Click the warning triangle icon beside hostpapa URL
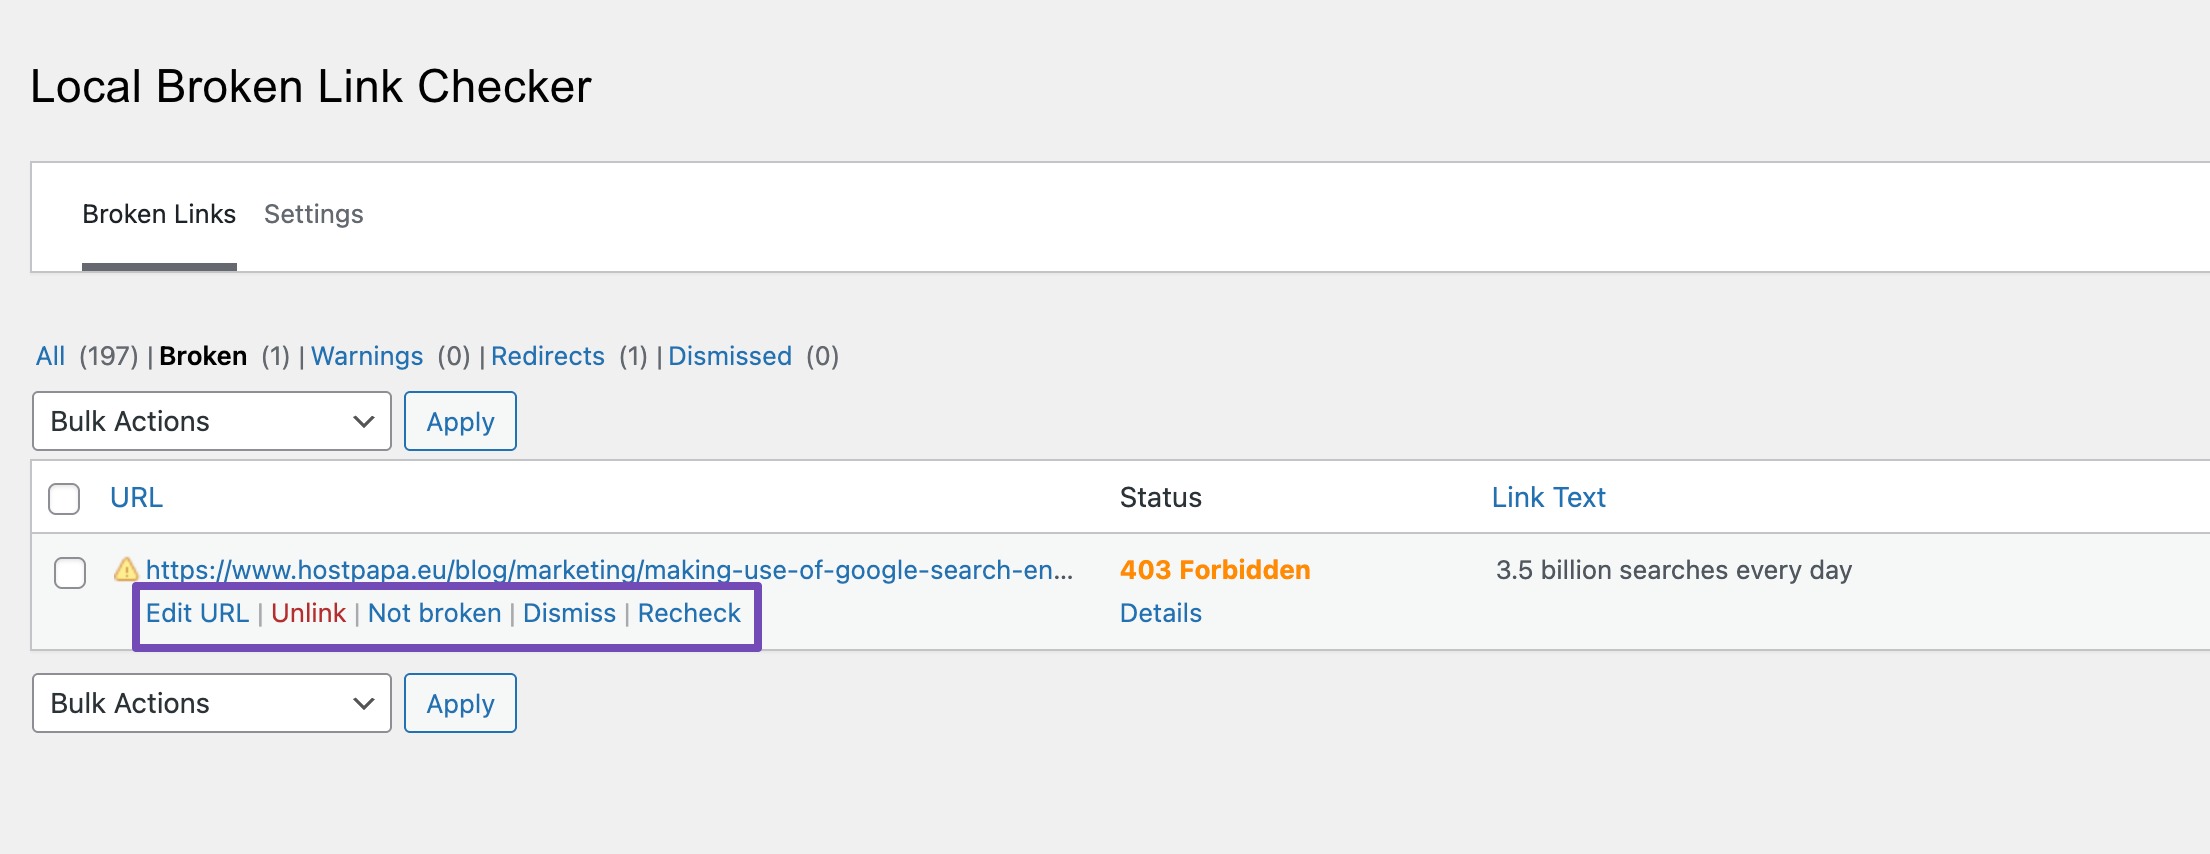The width and height of the screenshot is (2210, 854). tap(126, 570)
